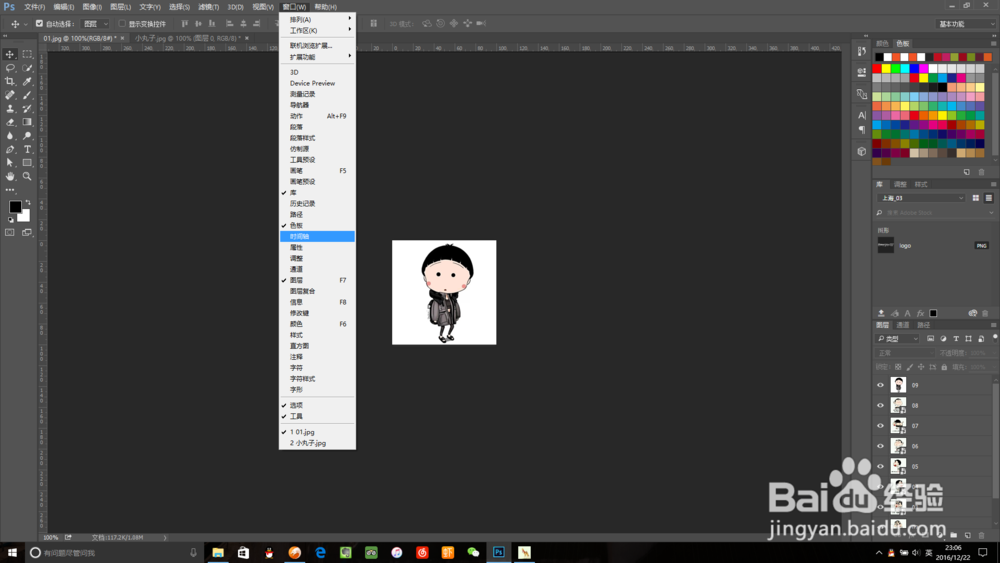Open the layer filter 类型 dropdown
1000x563 pixels.
tap(898, 339)
